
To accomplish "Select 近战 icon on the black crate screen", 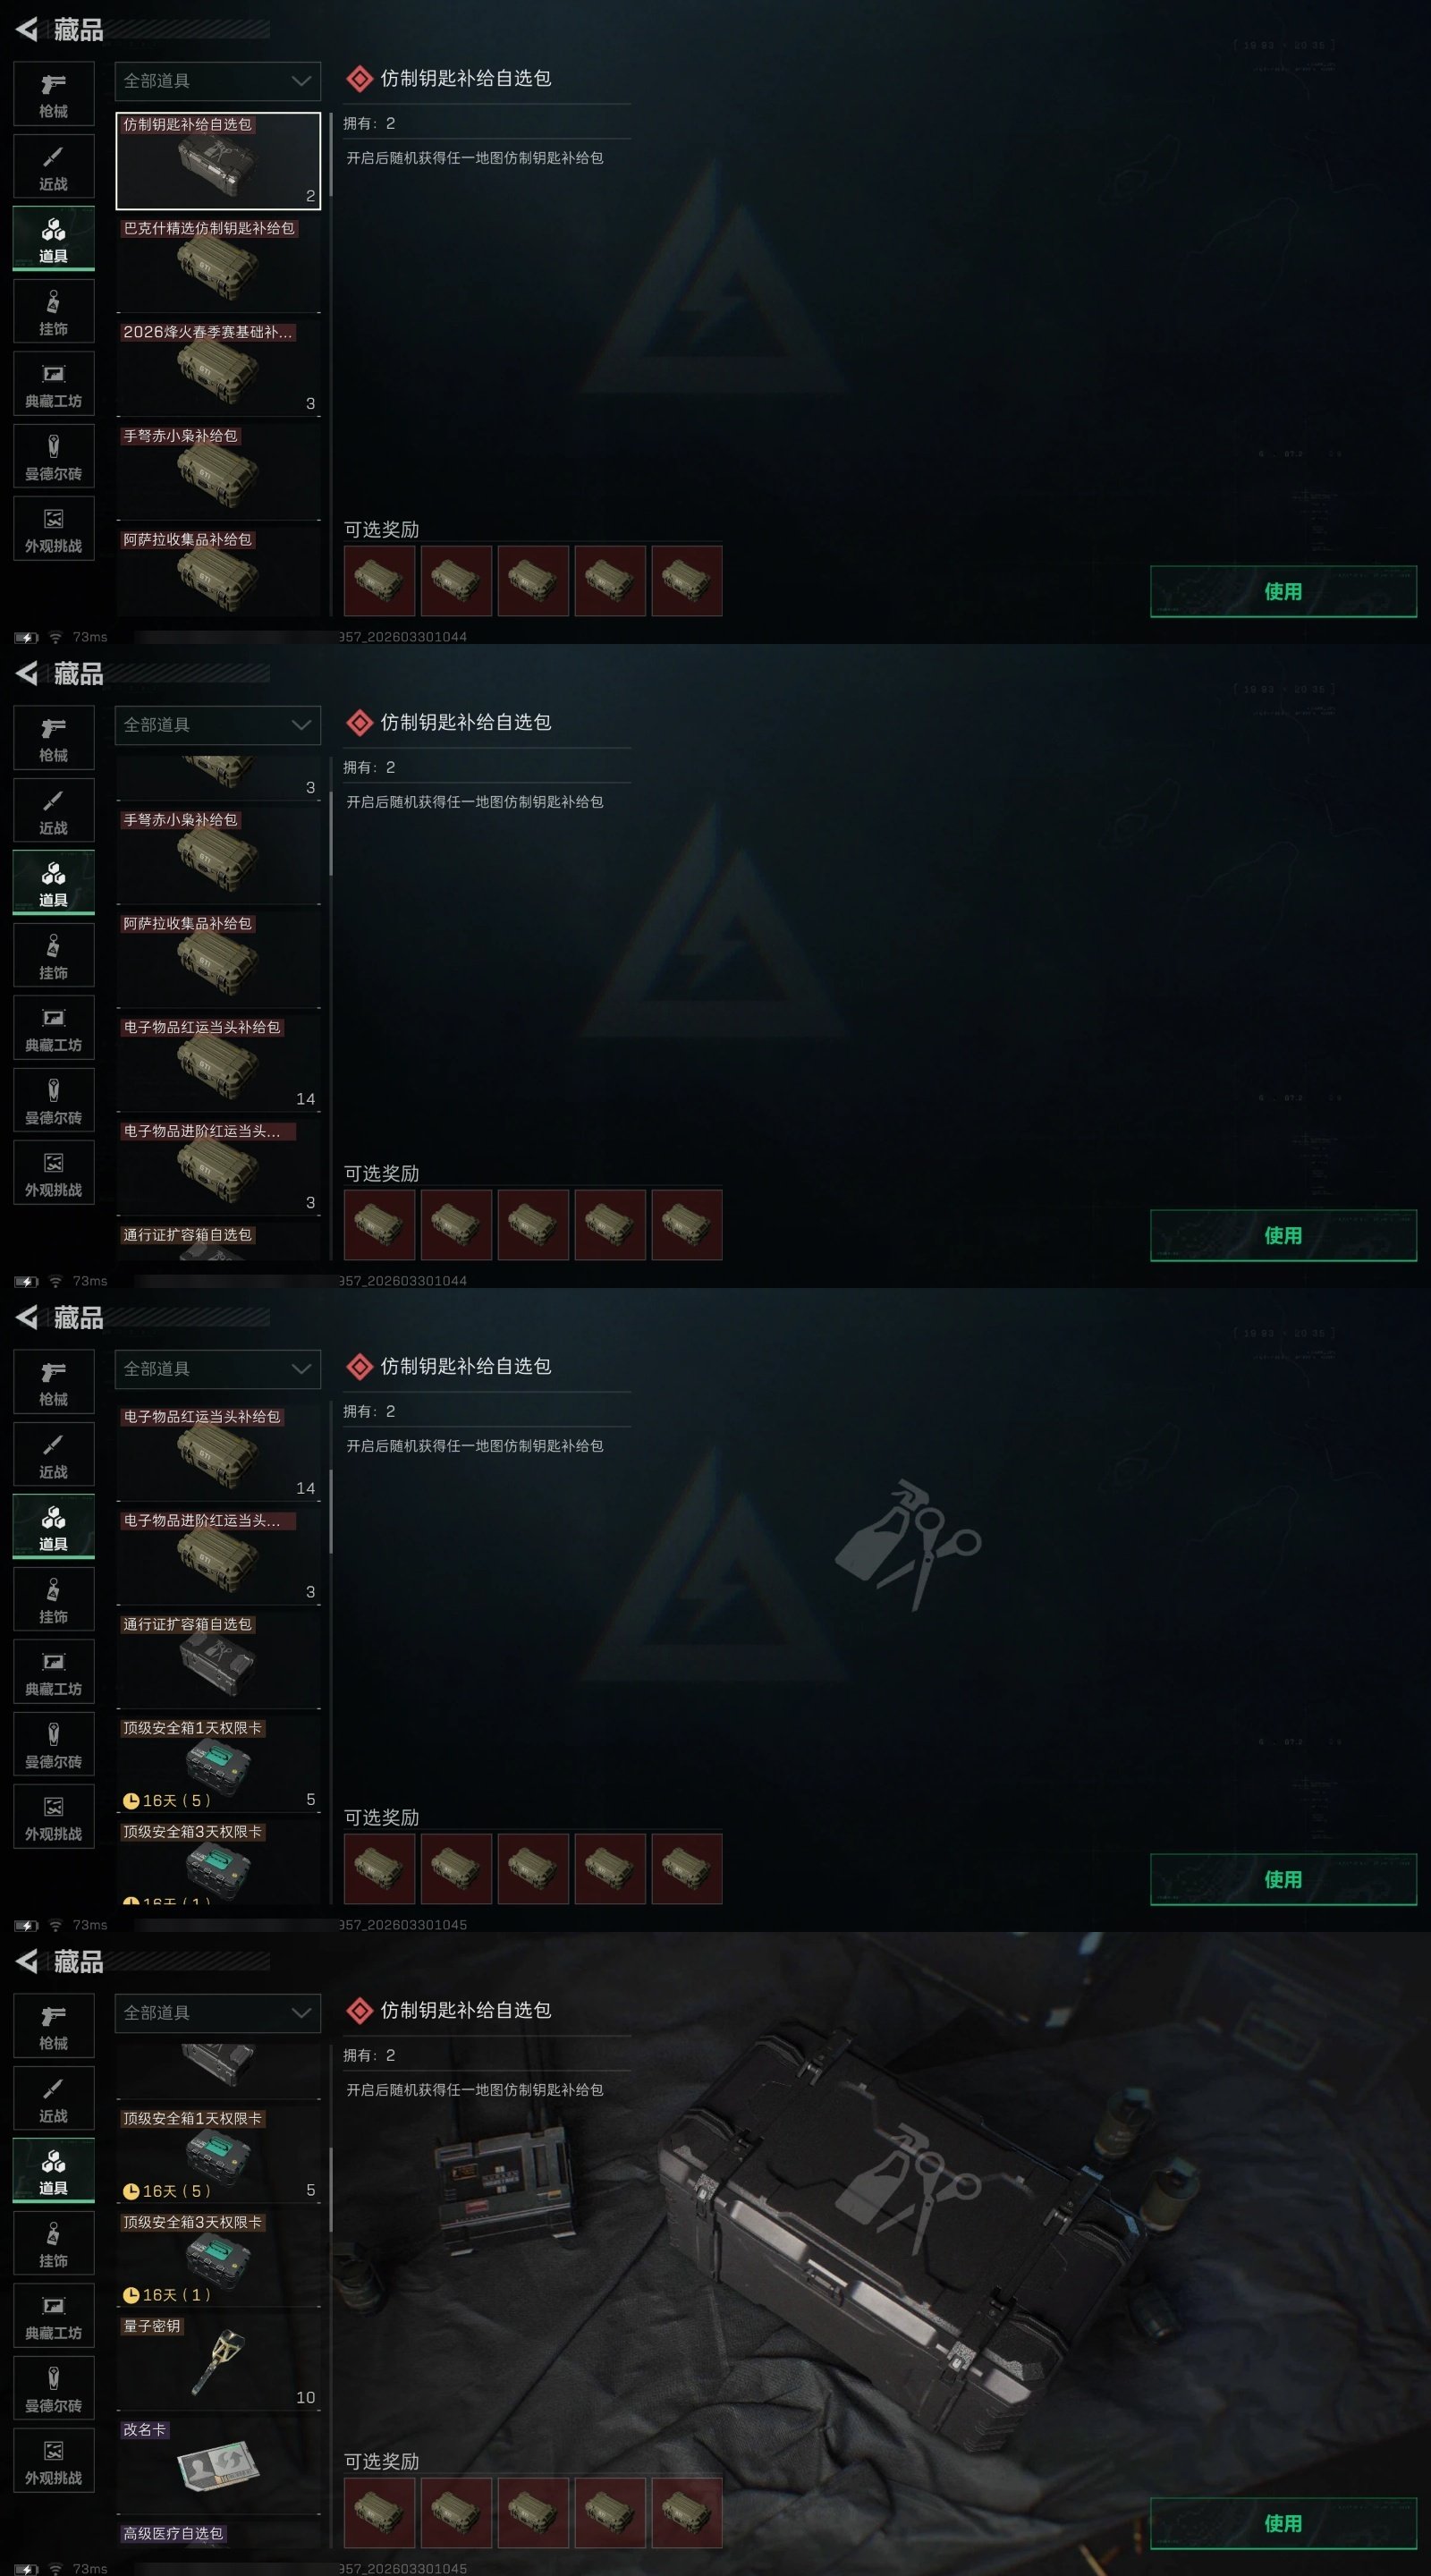I will click(54, 2098).
